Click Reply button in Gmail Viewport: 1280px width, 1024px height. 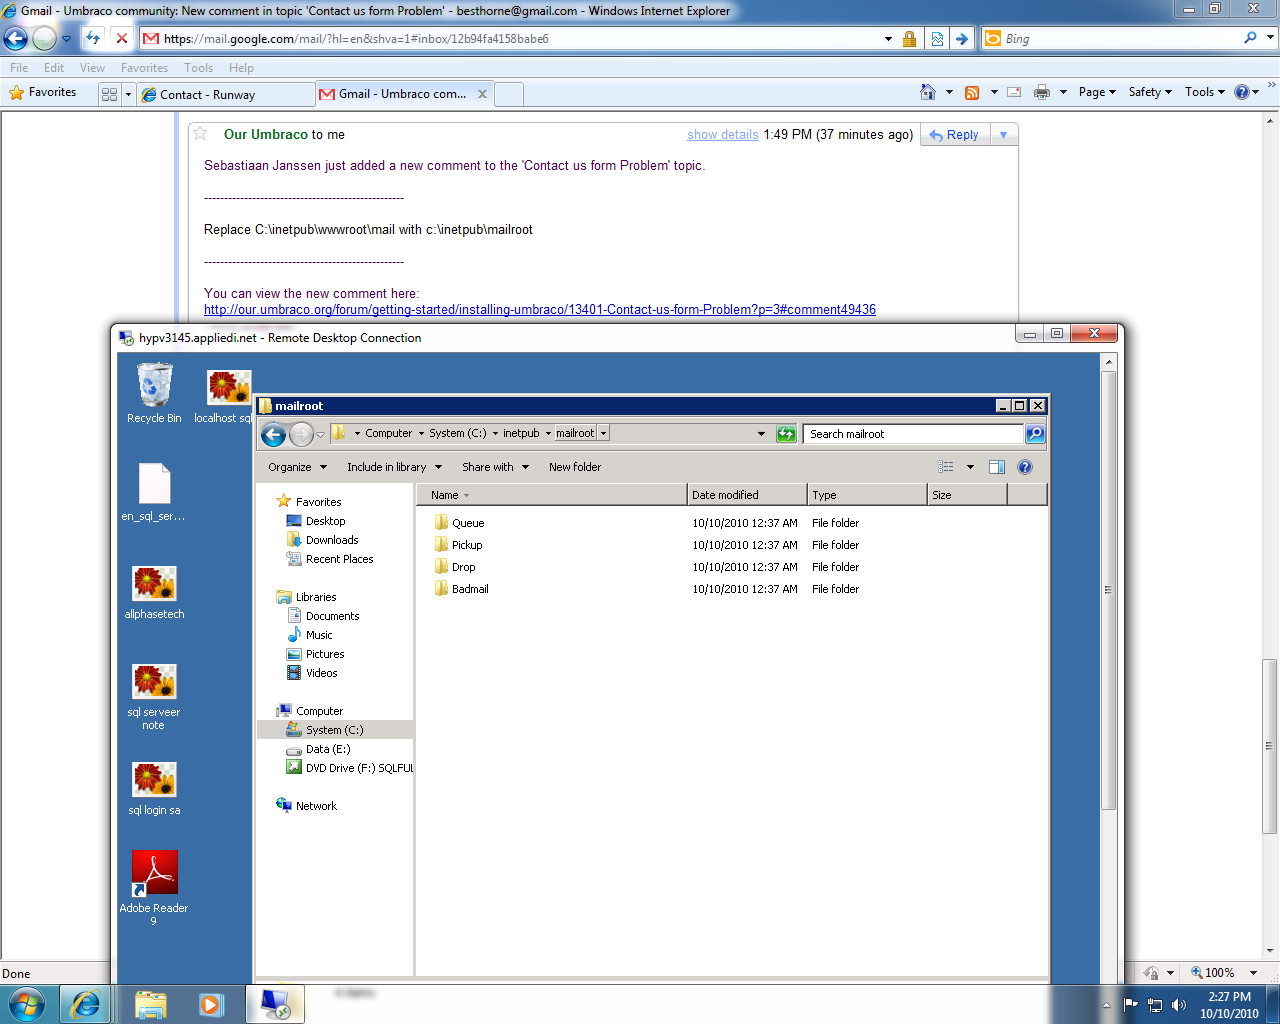(954, 135)
